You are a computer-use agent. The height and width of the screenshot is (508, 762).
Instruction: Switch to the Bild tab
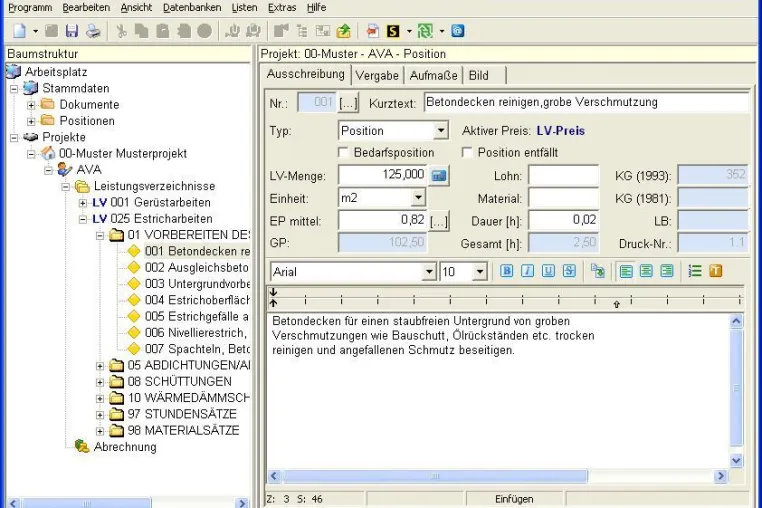pyautogui.click(x=479, y=76)
